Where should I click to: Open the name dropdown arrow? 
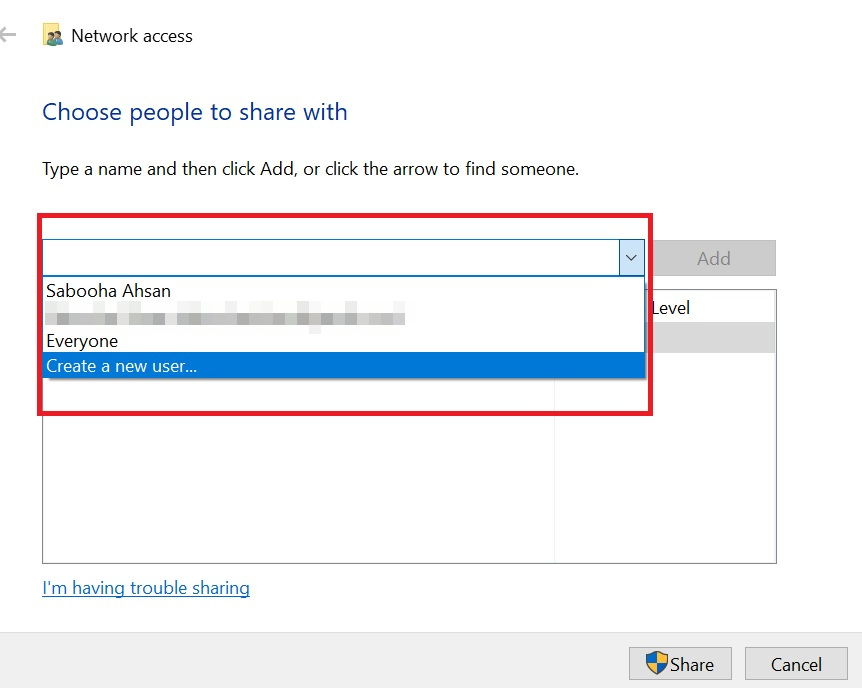[x=631, y=257]
